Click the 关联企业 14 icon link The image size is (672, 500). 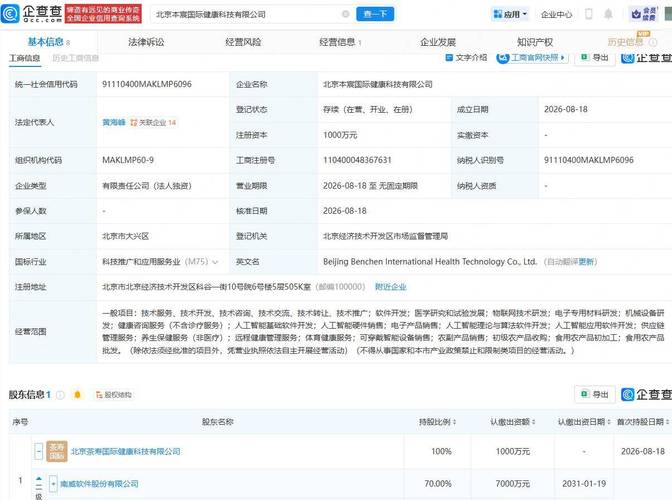(x=153, y=123)
